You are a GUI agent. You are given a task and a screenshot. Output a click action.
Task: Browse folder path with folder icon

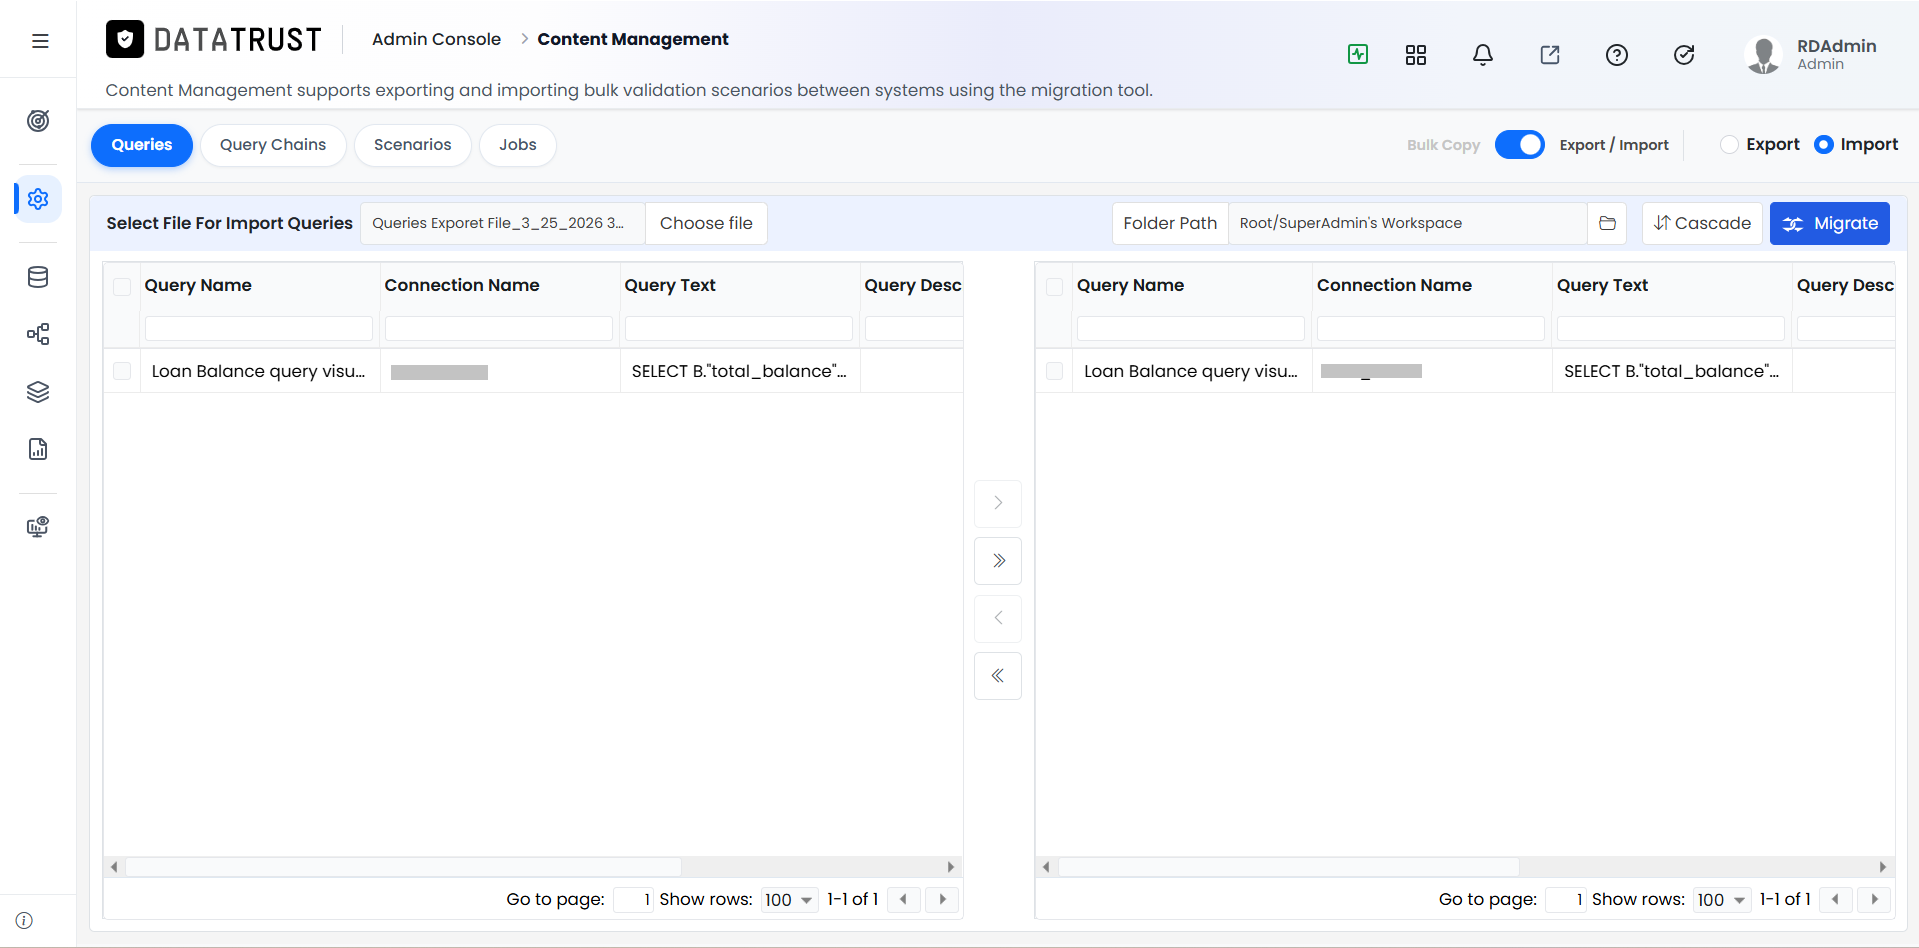pos(1607,223)
